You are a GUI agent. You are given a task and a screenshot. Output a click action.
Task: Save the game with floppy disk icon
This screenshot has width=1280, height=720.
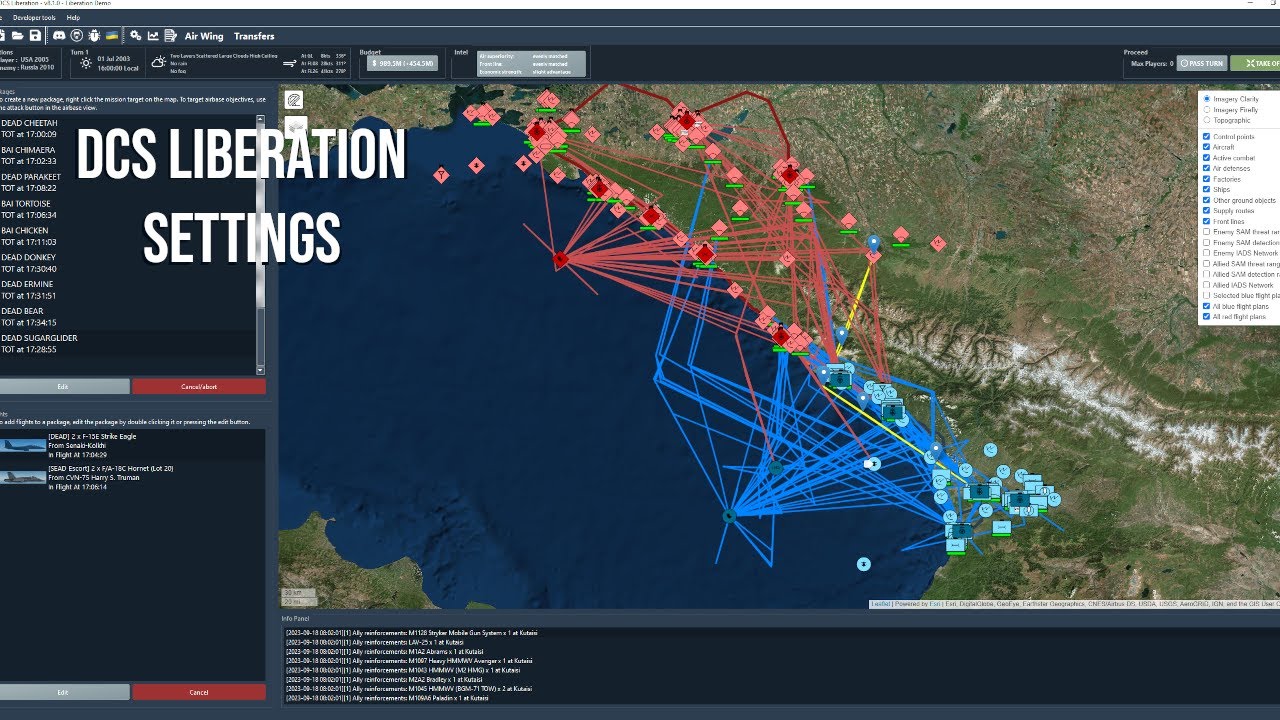[35, 35]
